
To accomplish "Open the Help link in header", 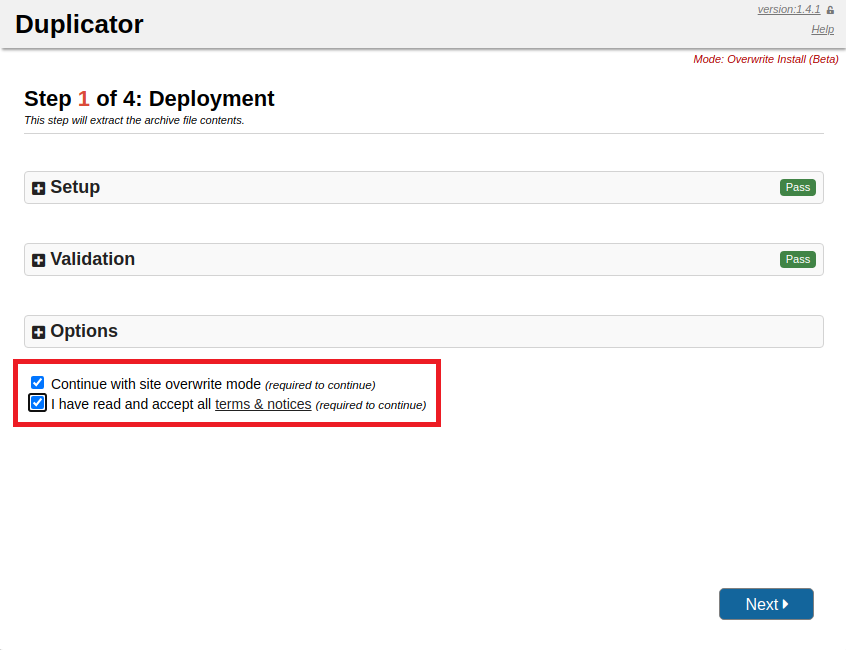I will tap(822, 30).
